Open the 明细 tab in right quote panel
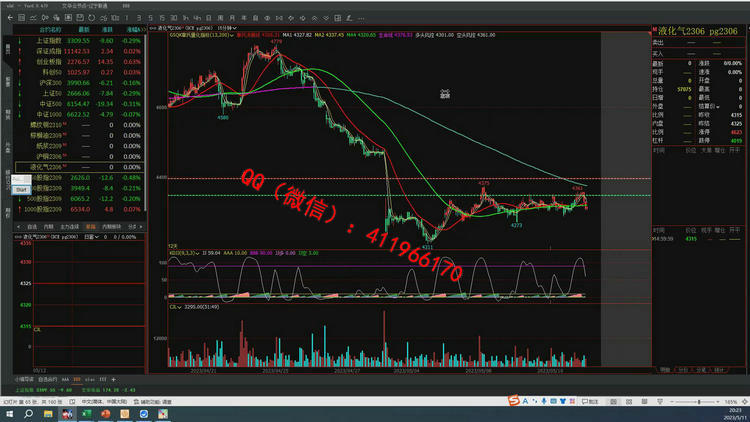This screenshot has width=750, height=422. (665, 370)
